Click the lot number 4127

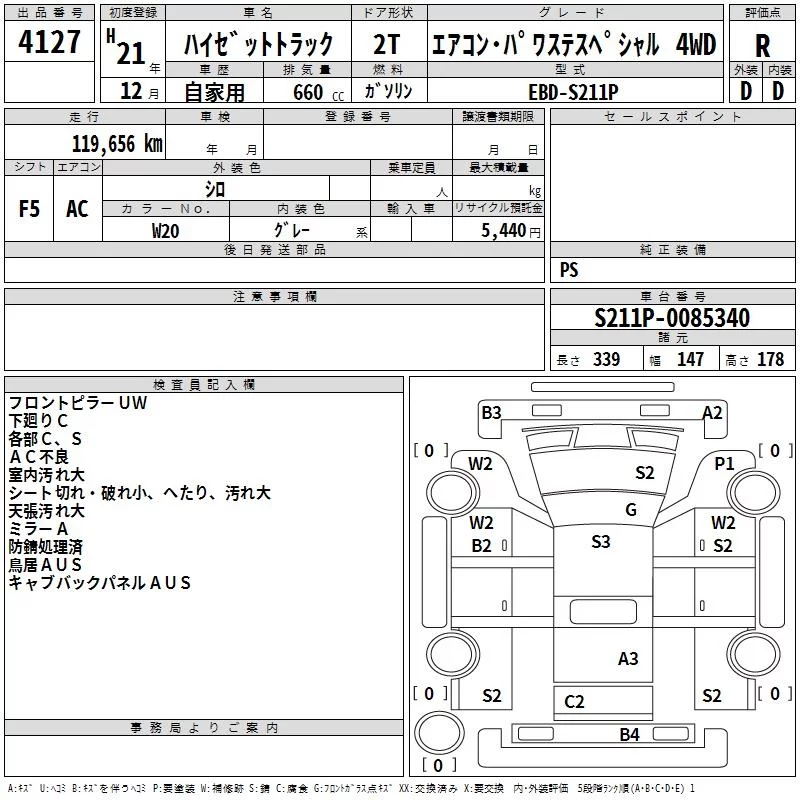49,42
